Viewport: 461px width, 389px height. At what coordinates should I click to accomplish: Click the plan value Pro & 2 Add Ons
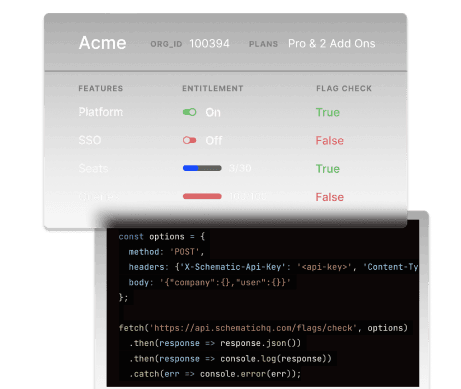click(x=332, y=44)
